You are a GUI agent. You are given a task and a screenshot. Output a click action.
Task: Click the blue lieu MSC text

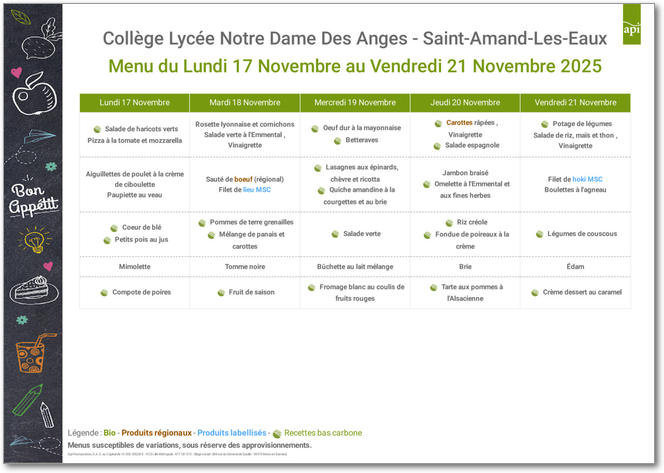point(256,189)
